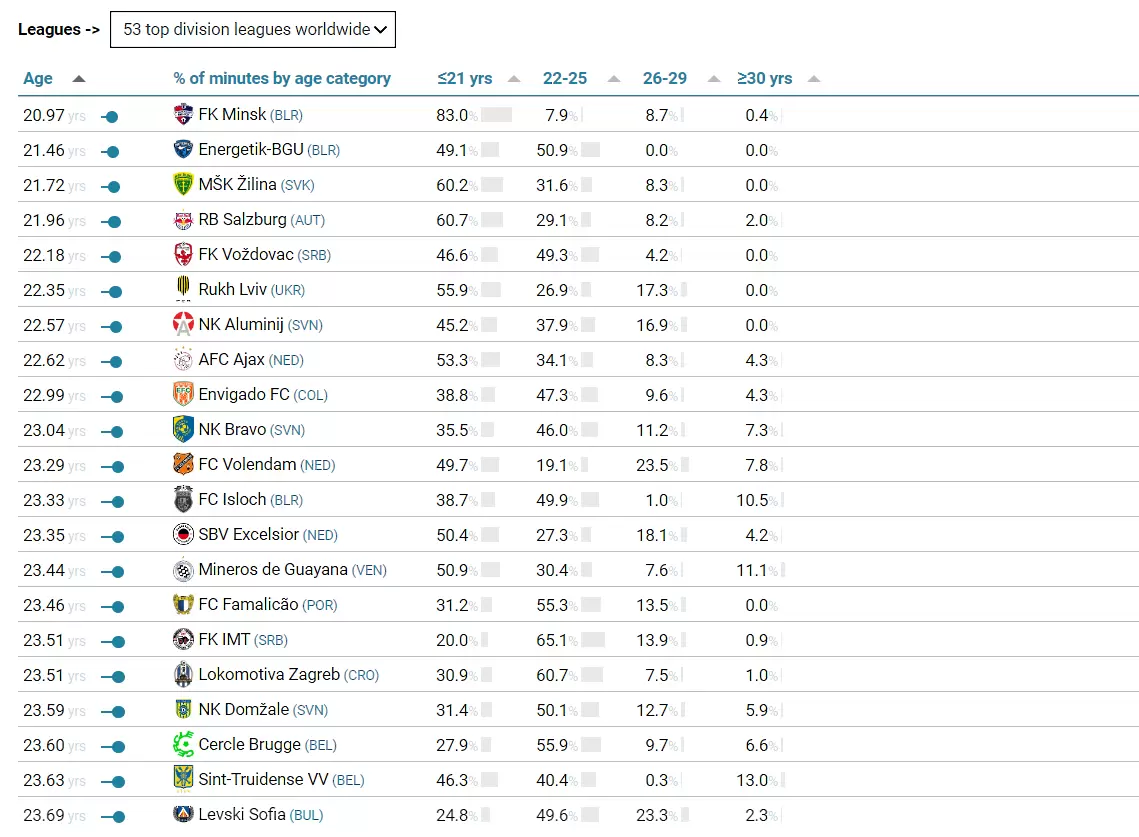Click the AFC Ajax crest icon
1139x837 pixels.
183,360
